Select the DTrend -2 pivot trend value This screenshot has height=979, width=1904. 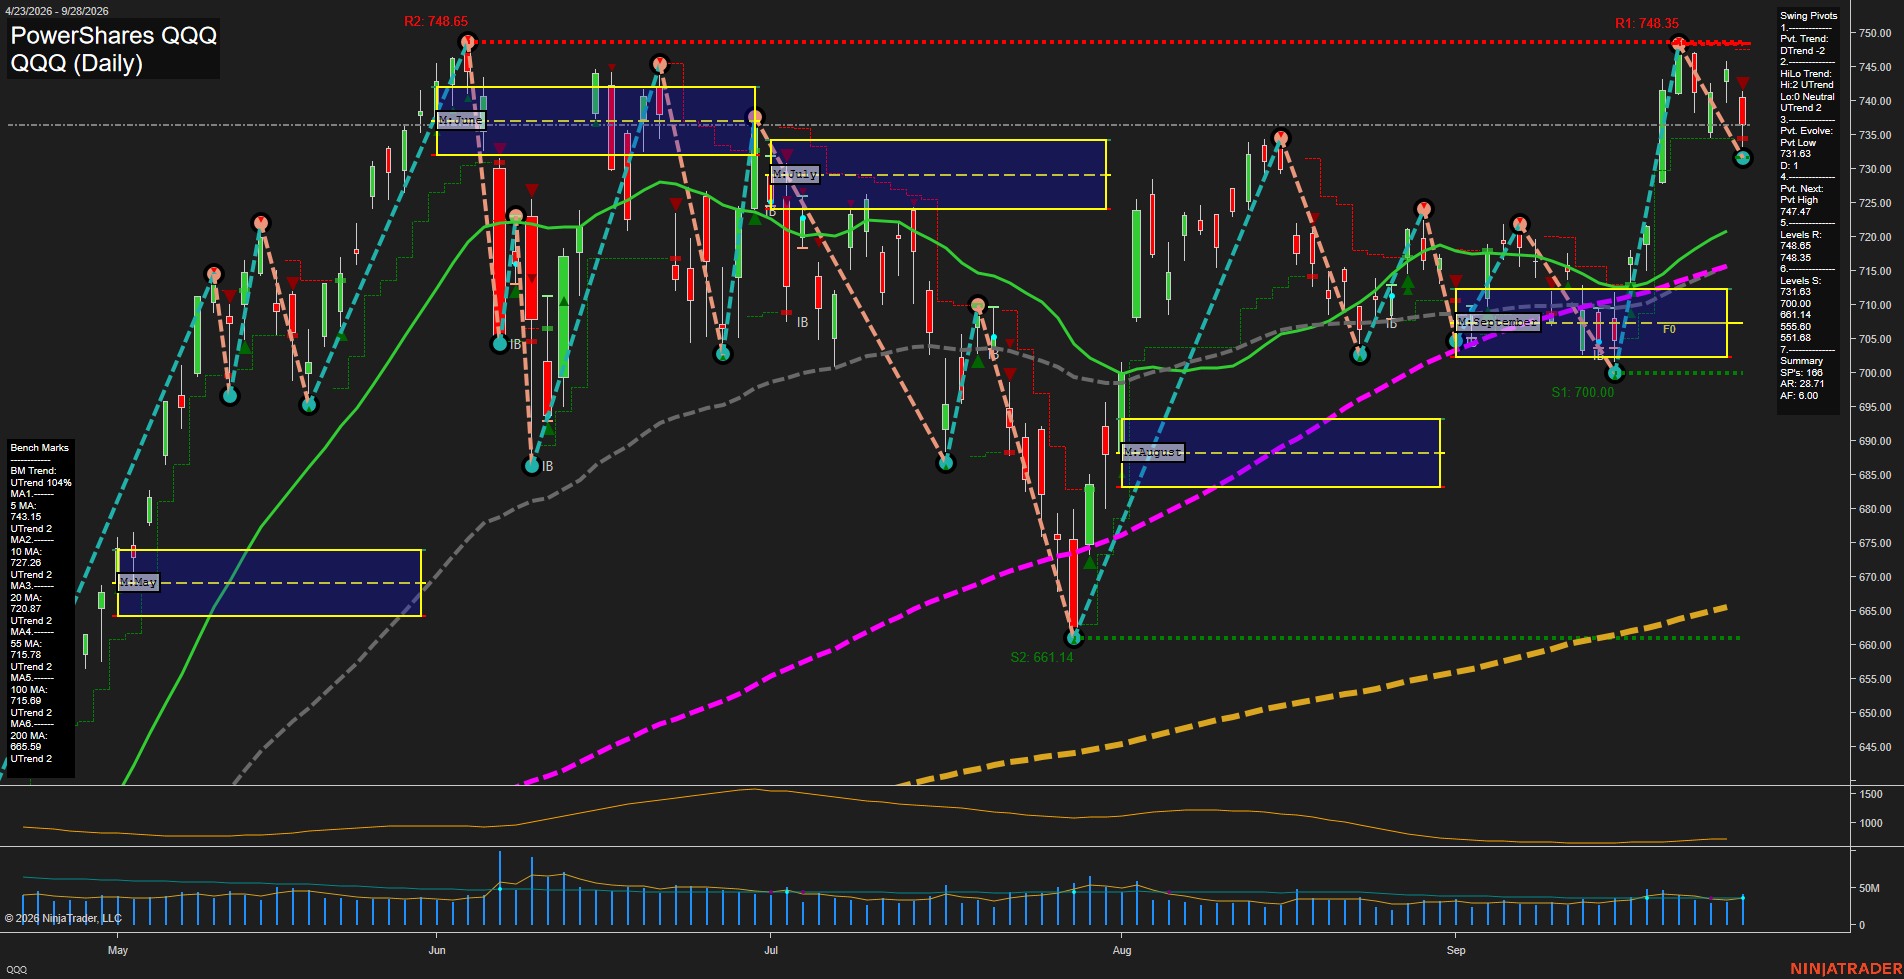point(1802,50)
